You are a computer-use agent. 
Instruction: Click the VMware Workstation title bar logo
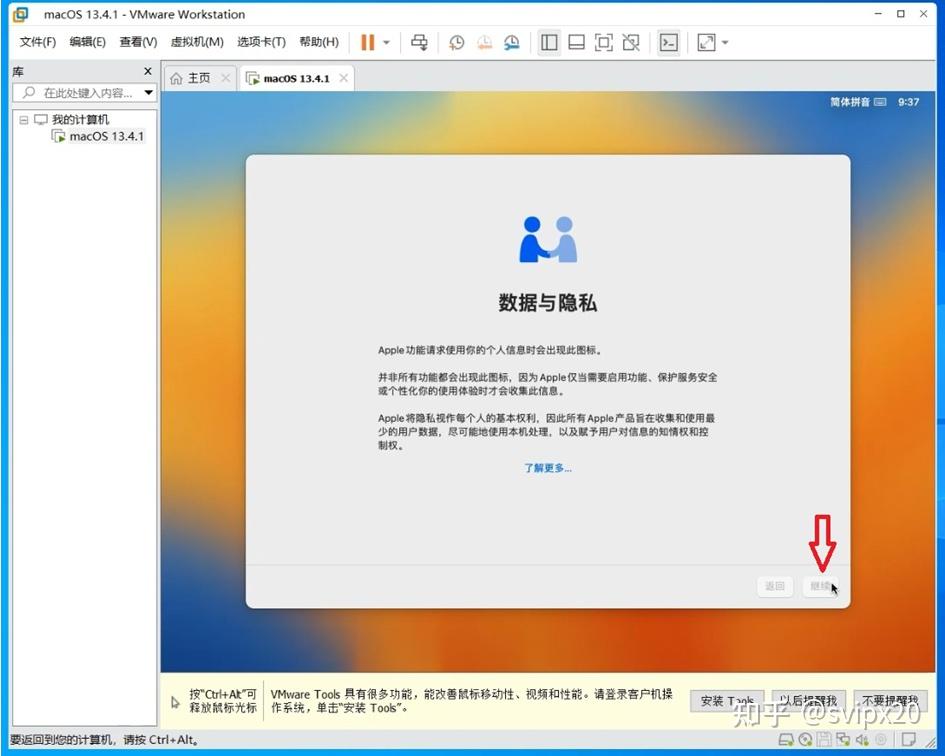point(20,14)
